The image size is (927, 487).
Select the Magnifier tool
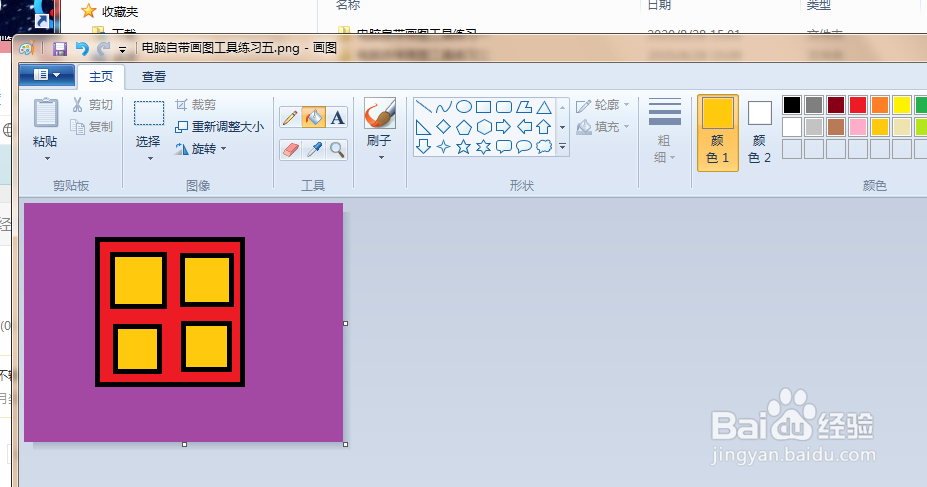pos(337,150)
